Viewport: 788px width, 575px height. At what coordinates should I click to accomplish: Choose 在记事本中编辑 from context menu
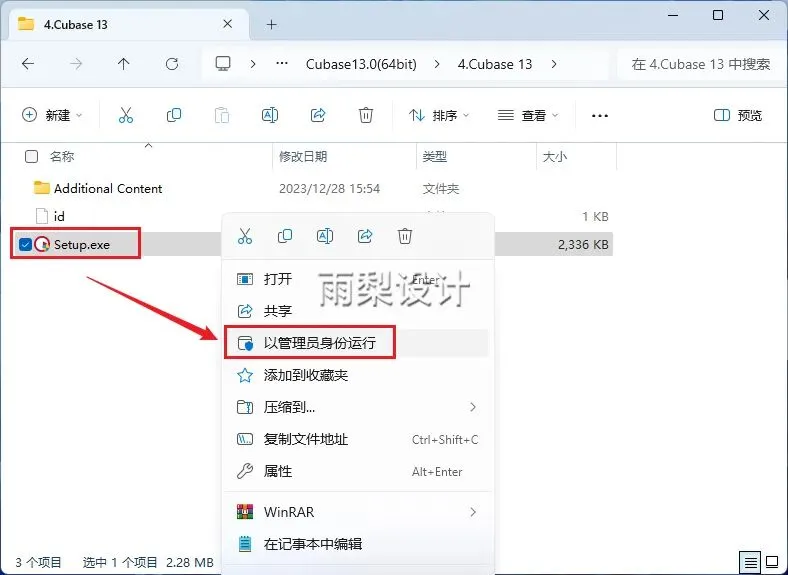point(356,544)
